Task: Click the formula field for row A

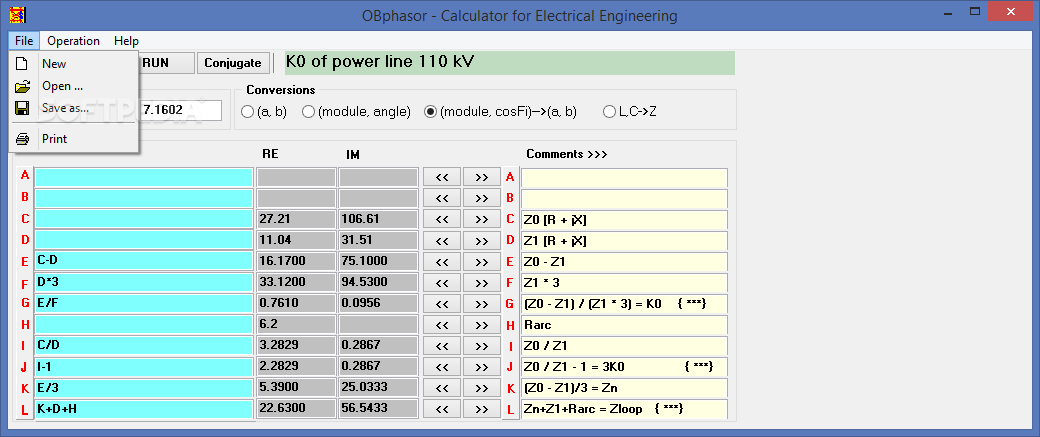Action: click(x=144, y=177)
